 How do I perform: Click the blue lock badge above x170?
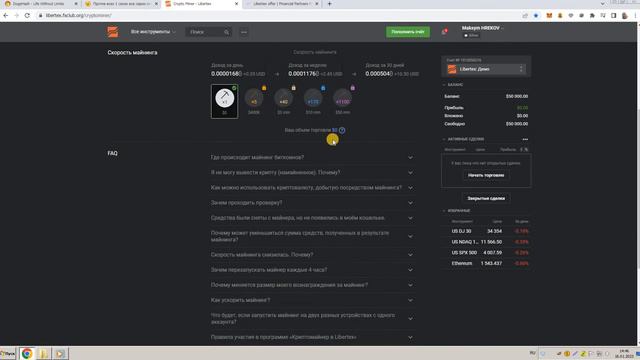tap(323, 88)
